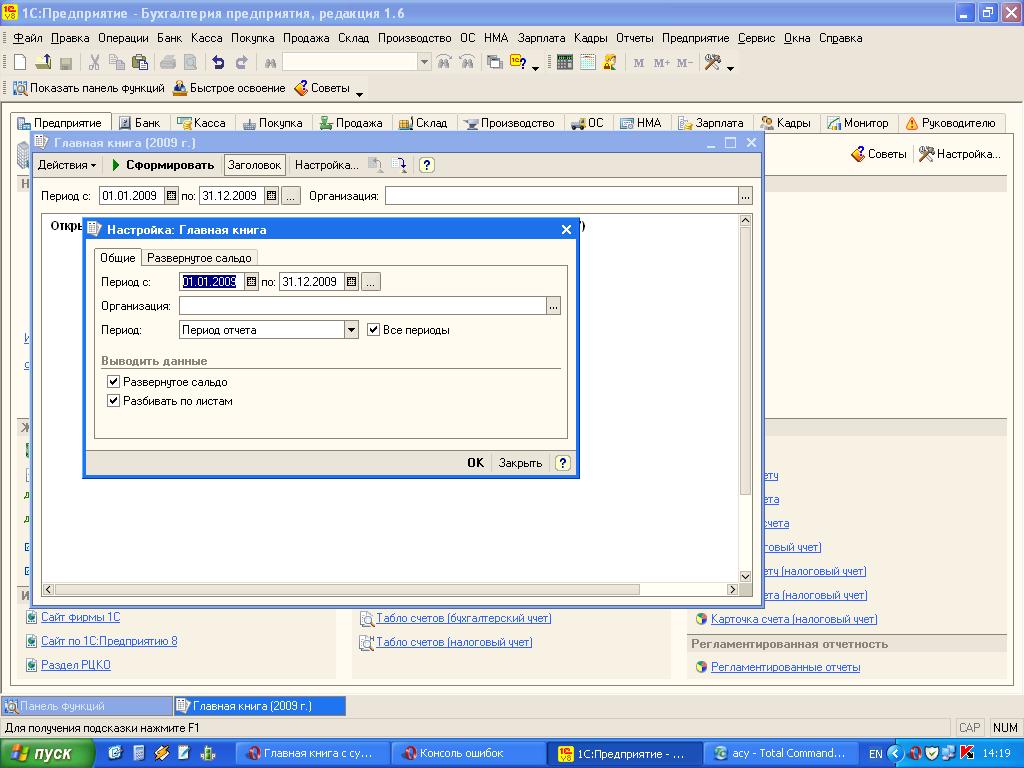Open the calendar icon in main toolbar
This screenshot has height=768, width=1024.
[x=588, y=63]
